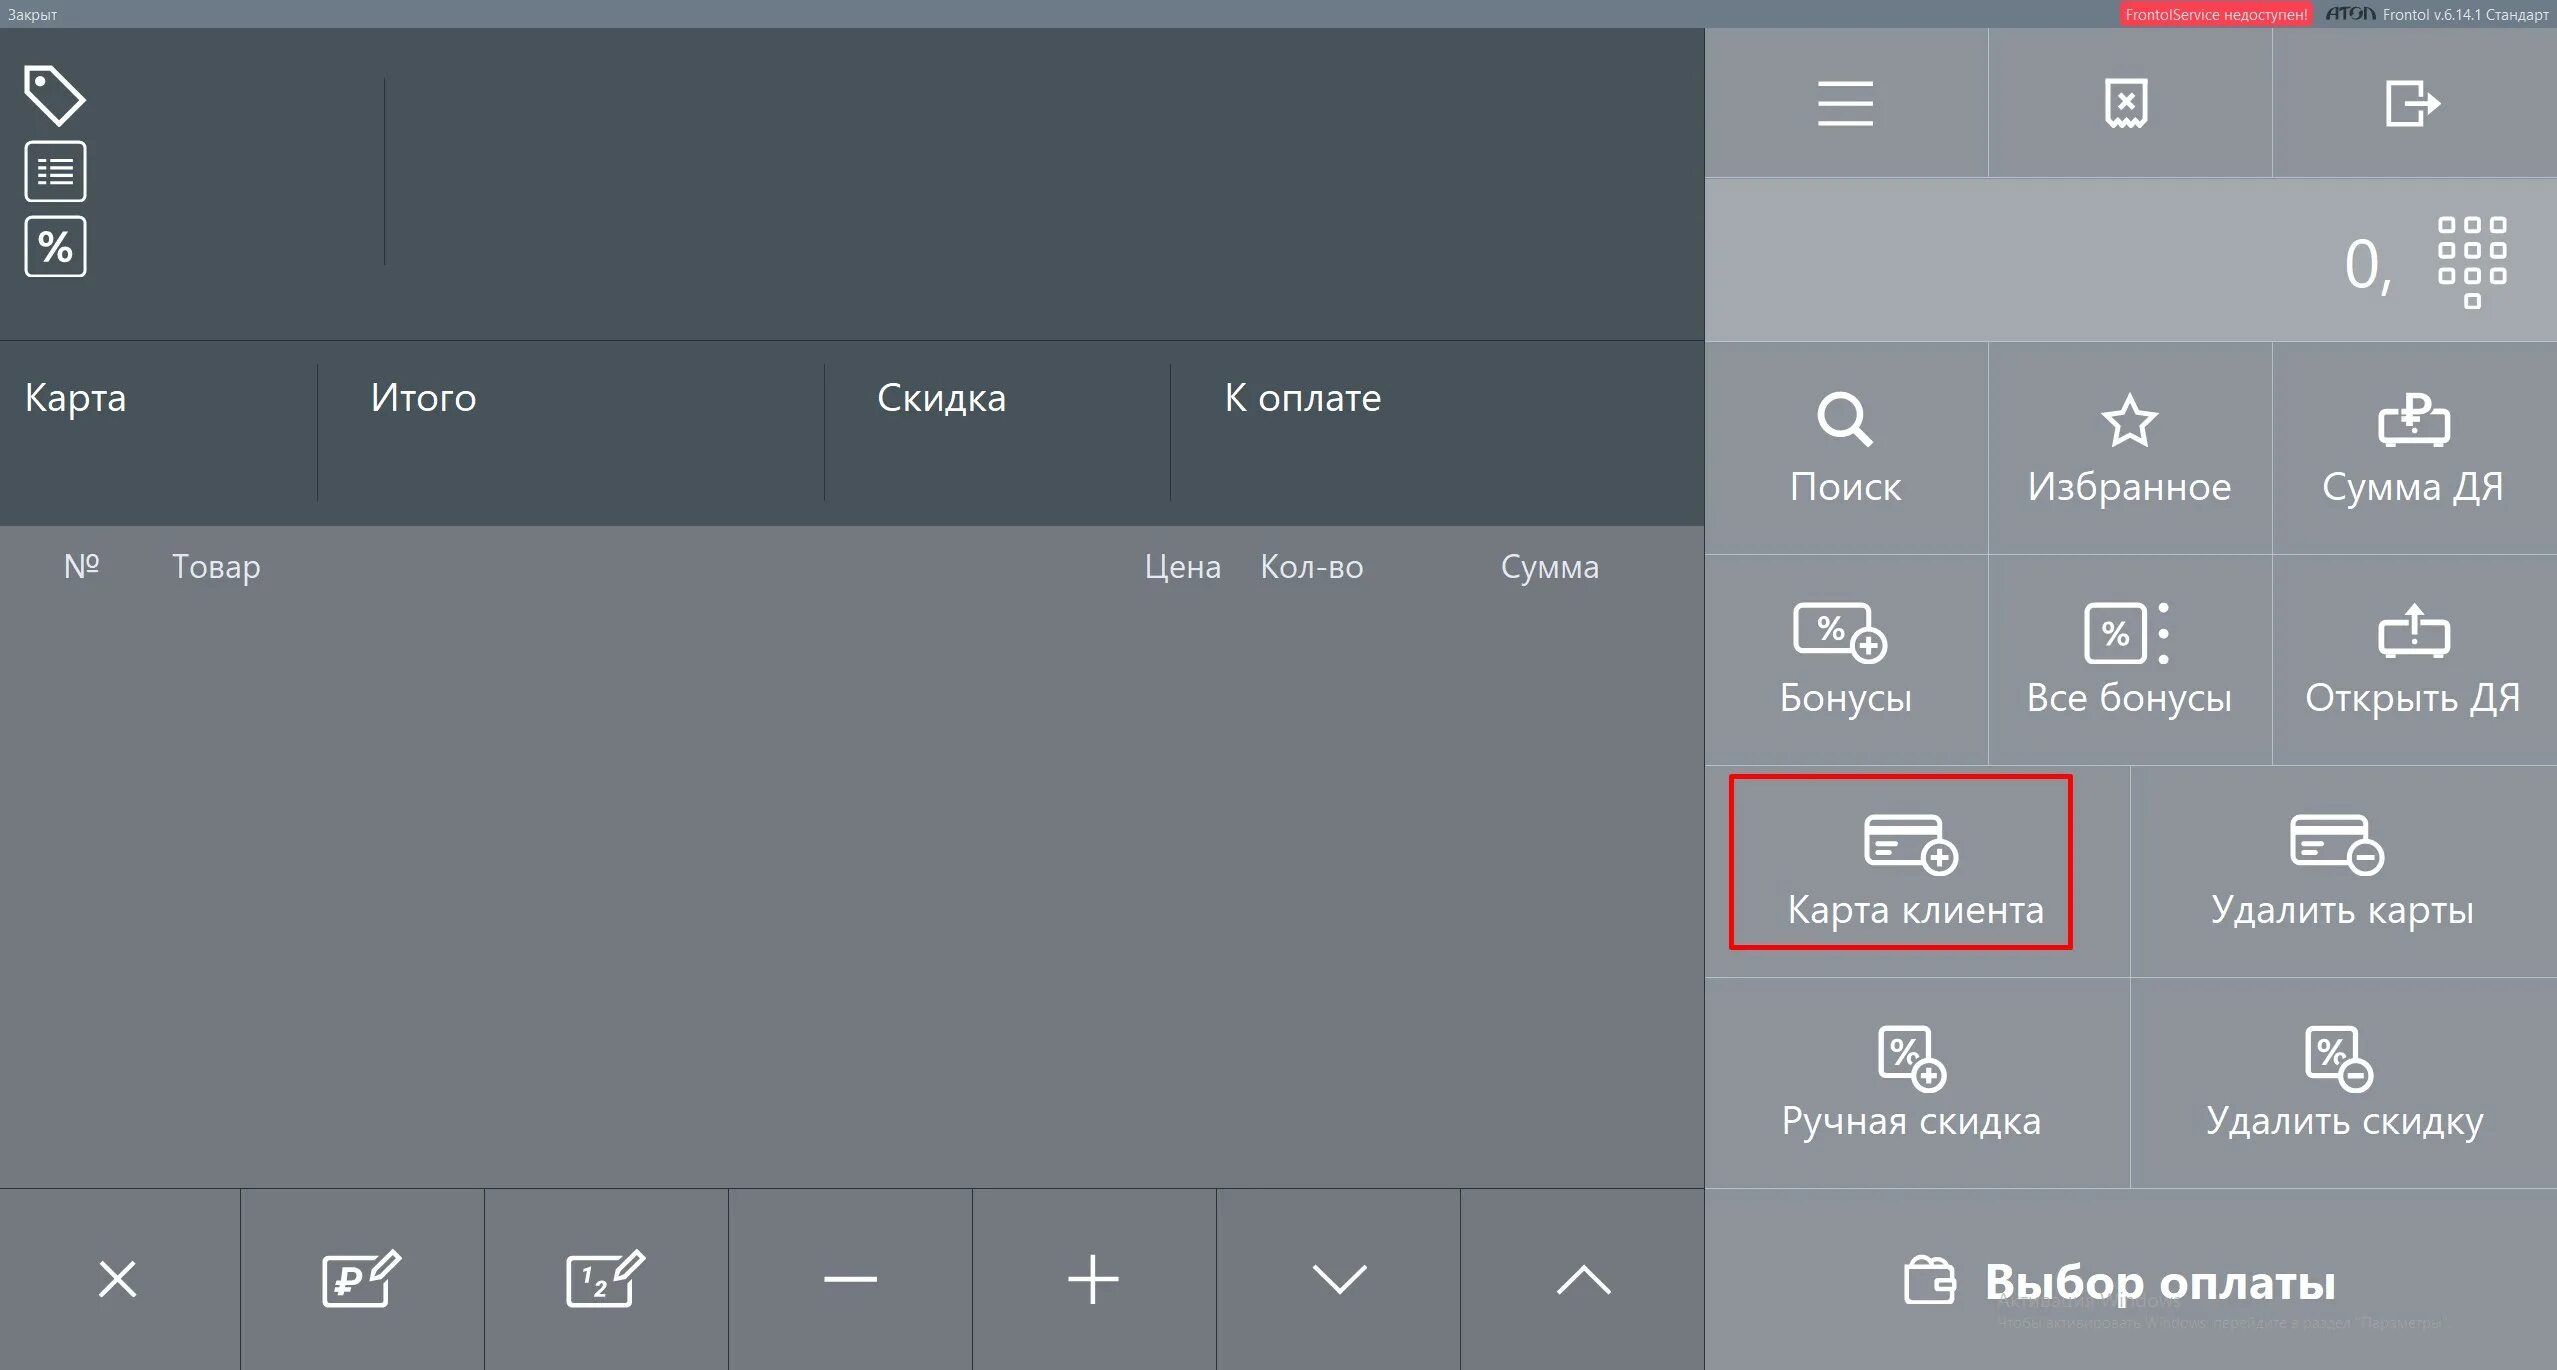Click the Товар column header

(x=216, y=567)
